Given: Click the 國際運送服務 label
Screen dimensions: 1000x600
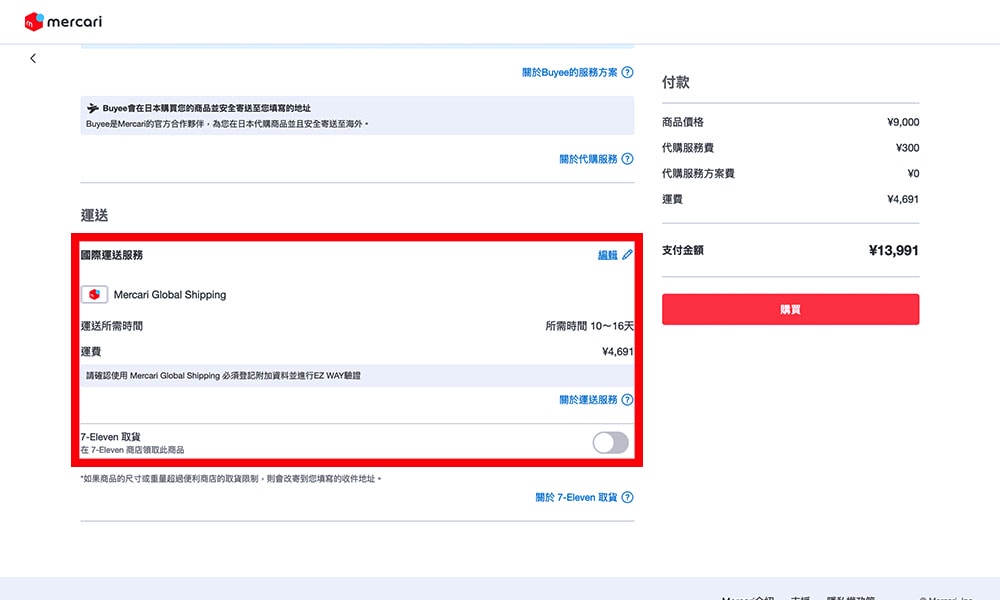Looking at the screenshot, I should pyautogui.click(x=112, y=255).
